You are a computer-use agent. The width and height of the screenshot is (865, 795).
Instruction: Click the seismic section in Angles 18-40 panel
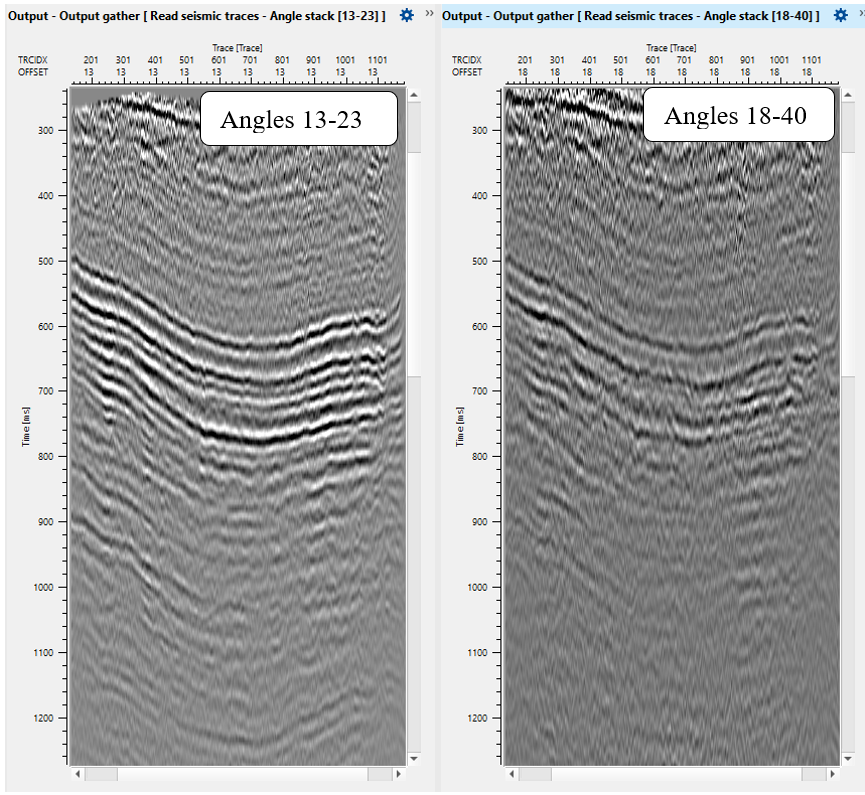point(672,426)
